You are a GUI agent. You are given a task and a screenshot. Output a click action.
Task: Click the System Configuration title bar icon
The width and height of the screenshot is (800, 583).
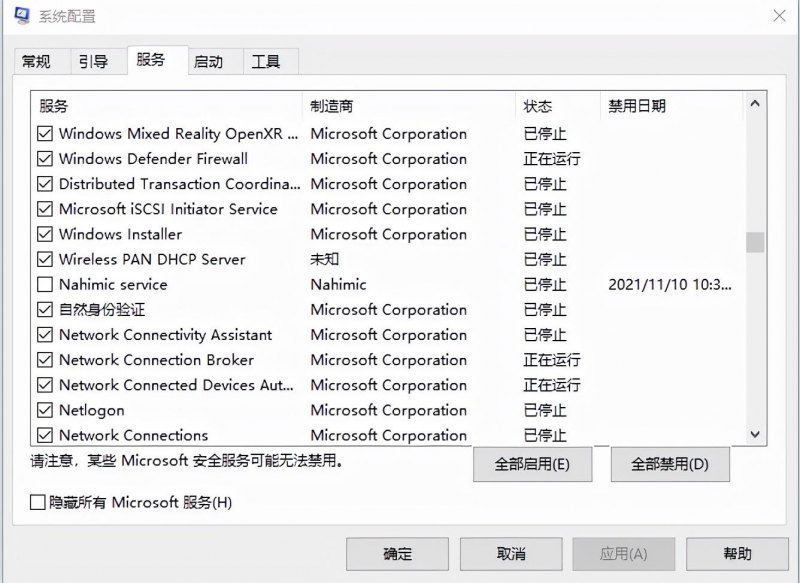coord(22,15)
